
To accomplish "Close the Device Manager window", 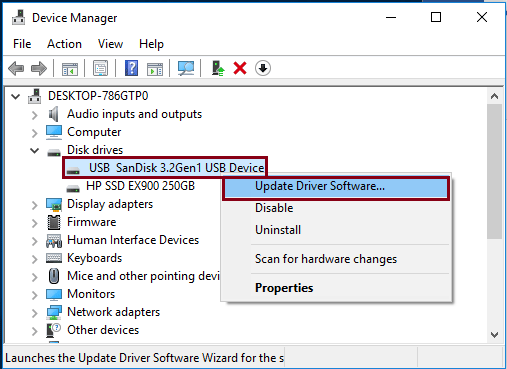I will click(x=482, y=17).
